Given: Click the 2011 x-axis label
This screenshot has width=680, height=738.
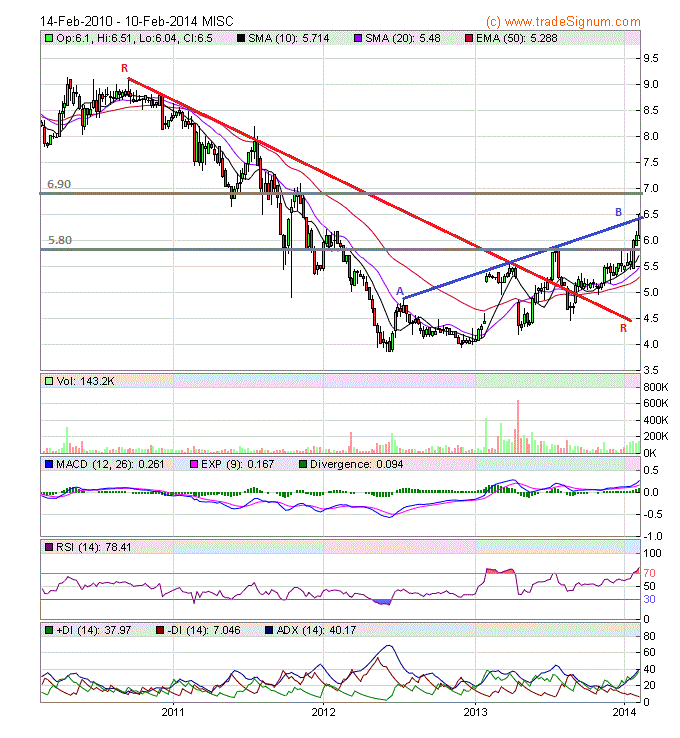Looking at the screenshot, I should click(173, 712).
